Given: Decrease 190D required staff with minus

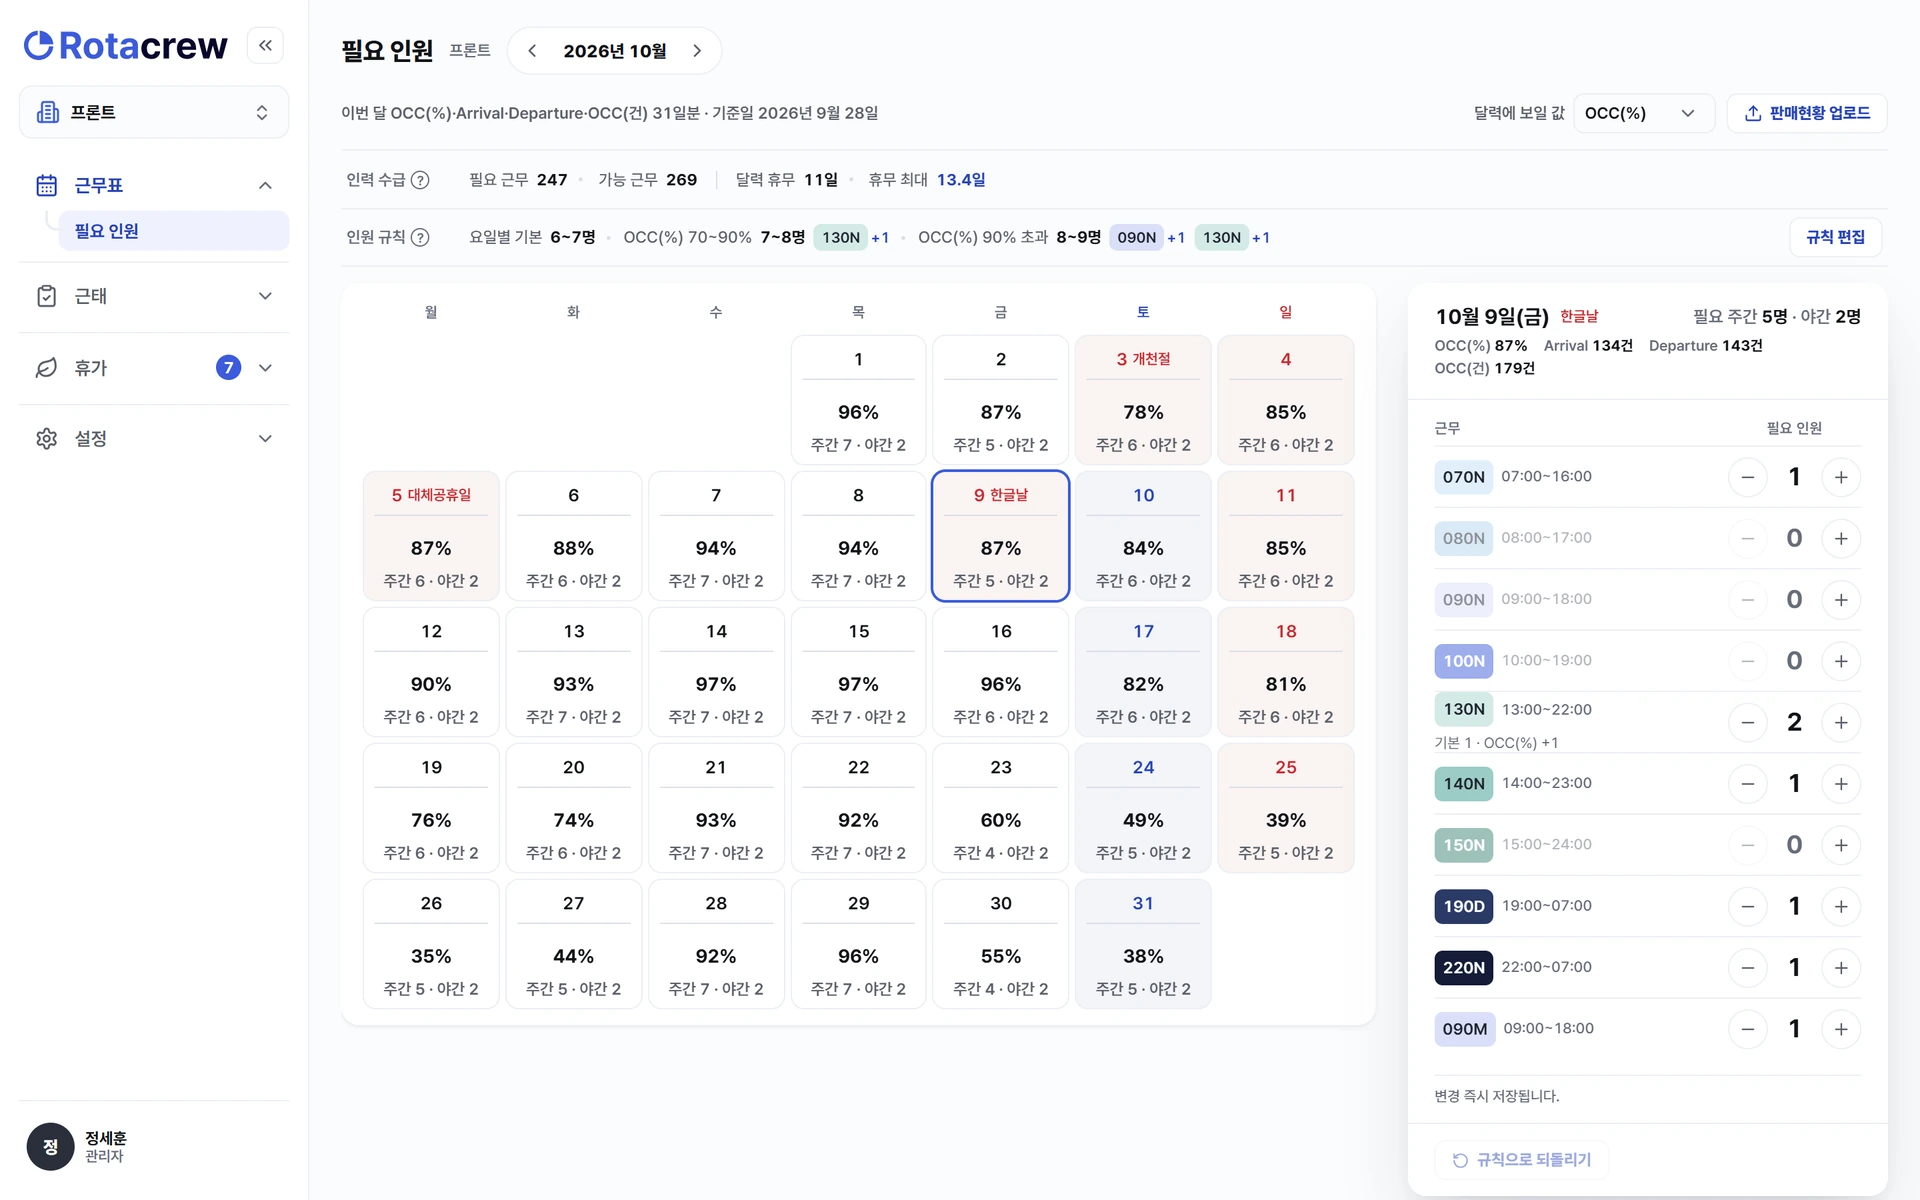Looking at the screenshot, I should (1748, 906).
